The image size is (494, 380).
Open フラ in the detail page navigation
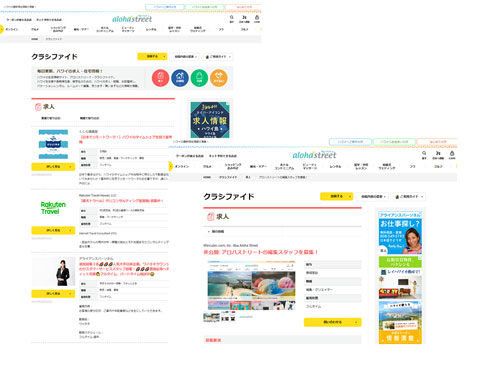pyautogui.click(x=412, y=166)
